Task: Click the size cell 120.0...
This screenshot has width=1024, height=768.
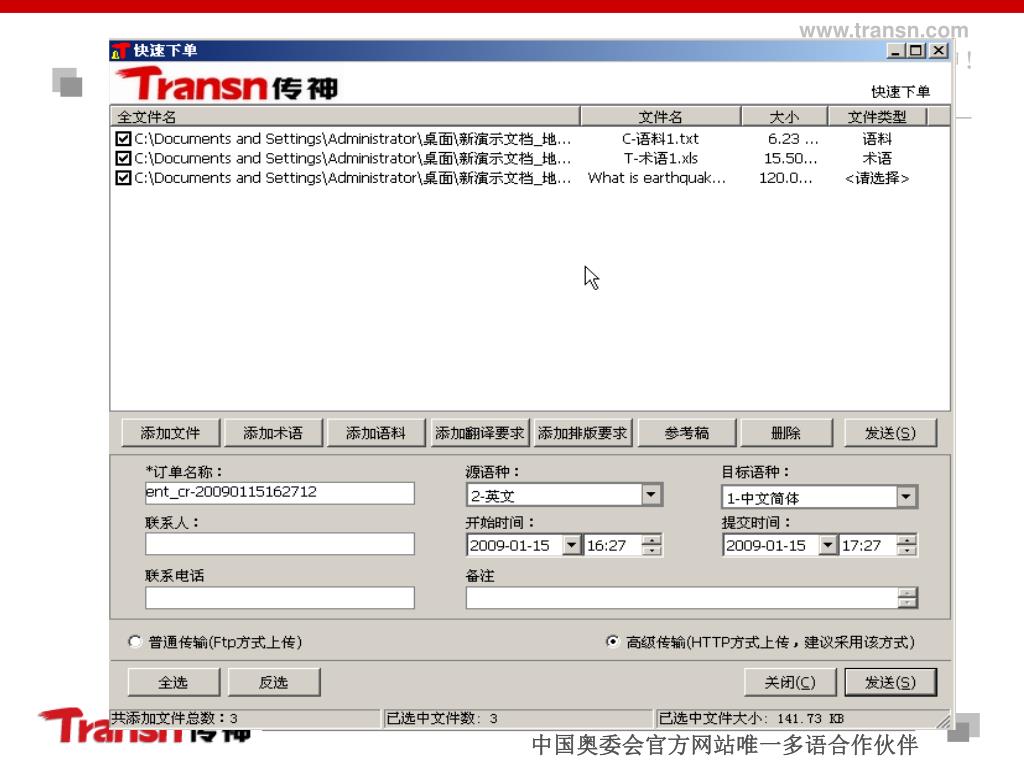Action: 786,178
